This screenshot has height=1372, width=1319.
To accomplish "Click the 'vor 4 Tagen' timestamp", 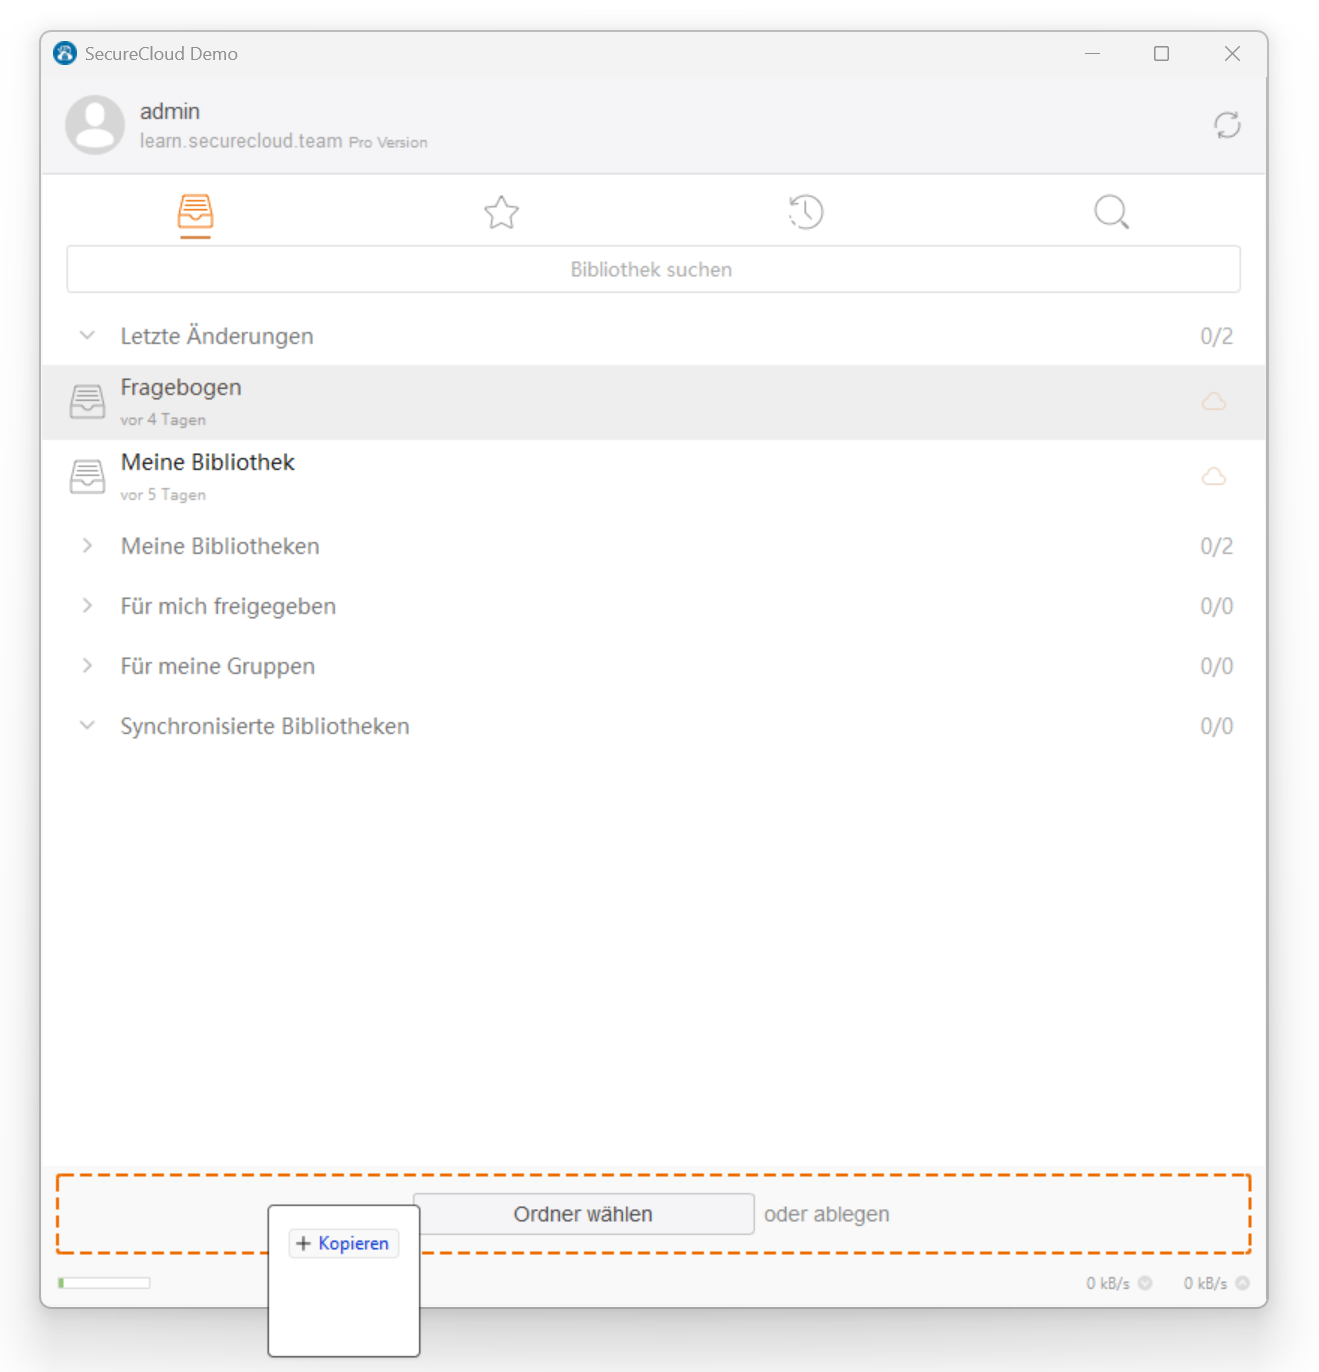I will pyautogui.click(x=163, y=420).
